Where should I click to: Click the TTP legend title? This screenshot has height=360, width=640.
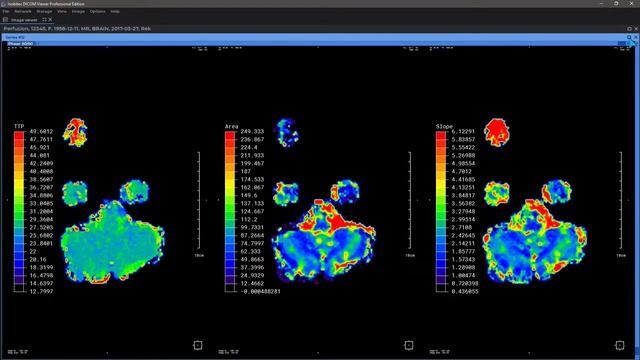pos(19,127)
